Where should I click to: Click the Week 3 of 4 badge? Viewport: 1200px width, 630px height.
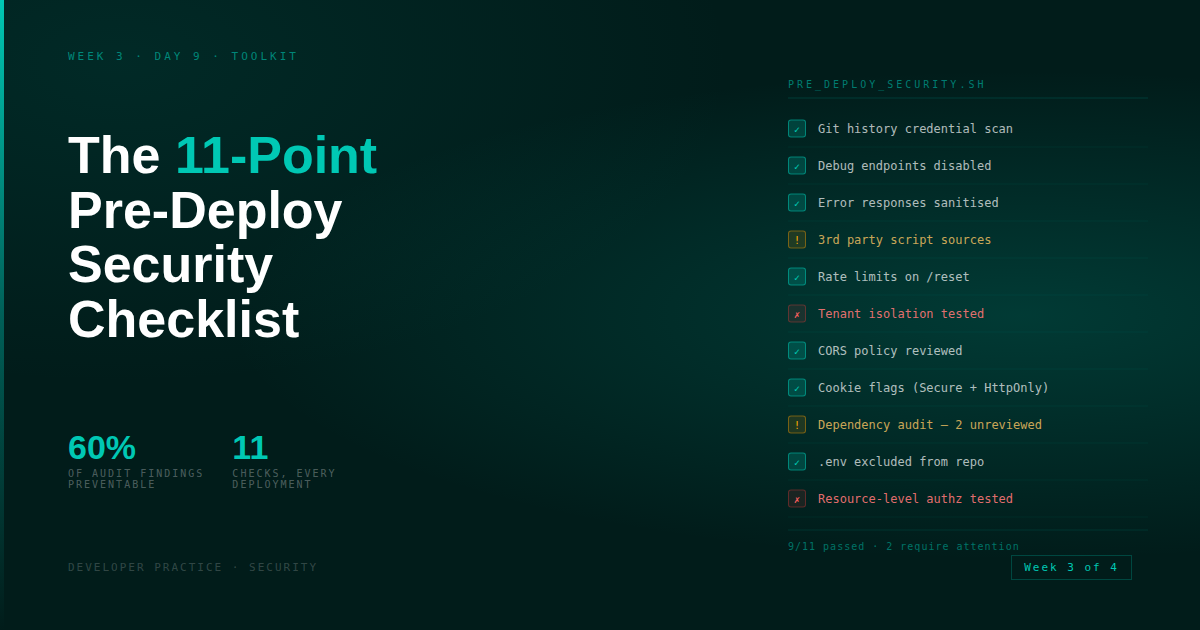[1071, 568]
